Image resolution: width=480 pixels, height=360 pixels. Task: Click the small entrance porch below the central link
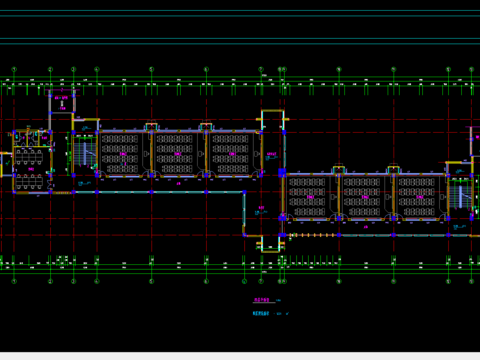click(x=270, y=244)
